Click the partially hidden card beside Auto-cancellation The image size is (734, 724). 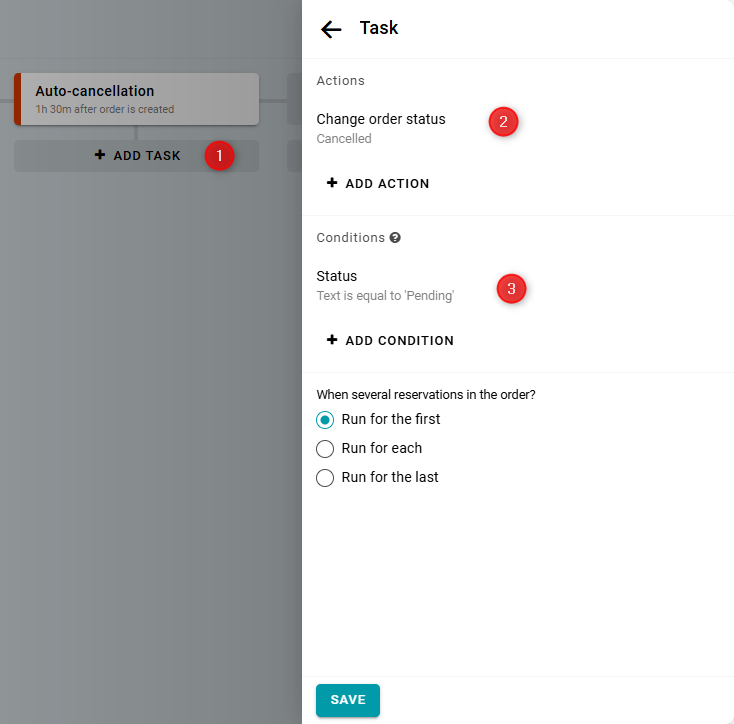coord(294,99)
